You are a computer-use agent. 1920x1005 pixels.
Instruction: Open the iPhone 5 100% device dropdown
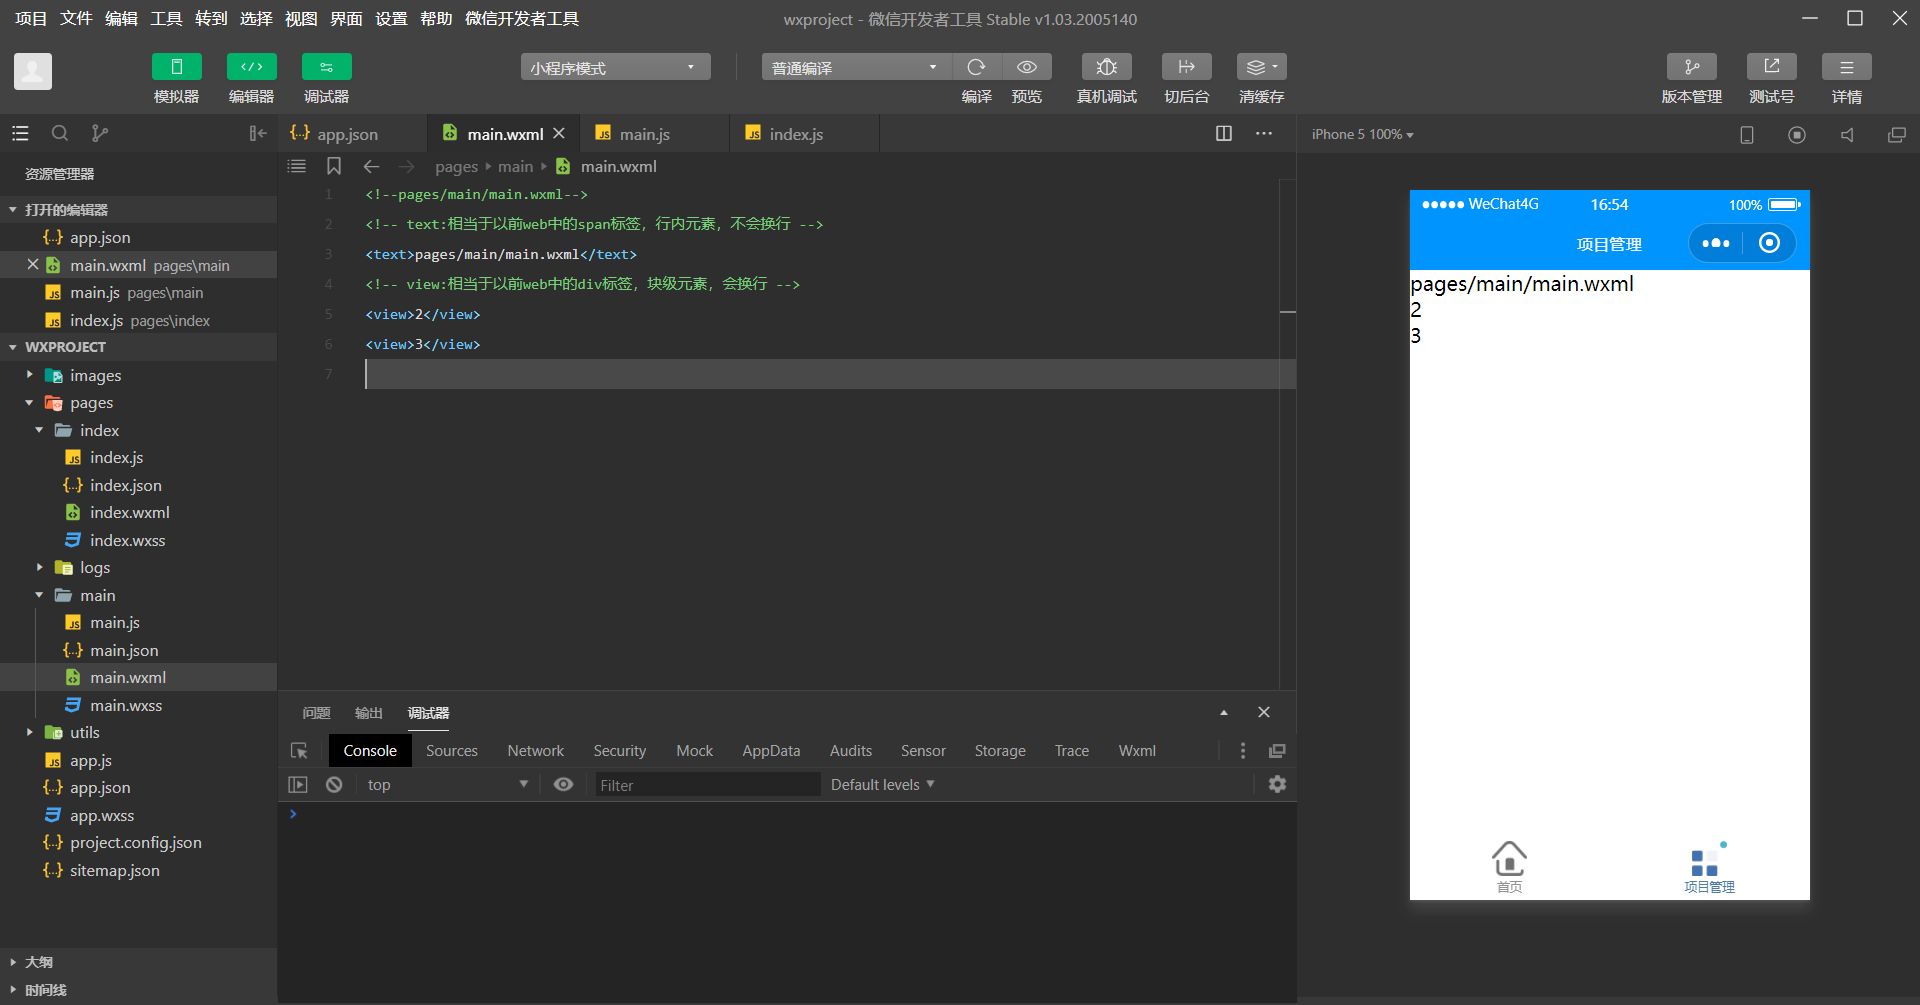click(1362, 134)
